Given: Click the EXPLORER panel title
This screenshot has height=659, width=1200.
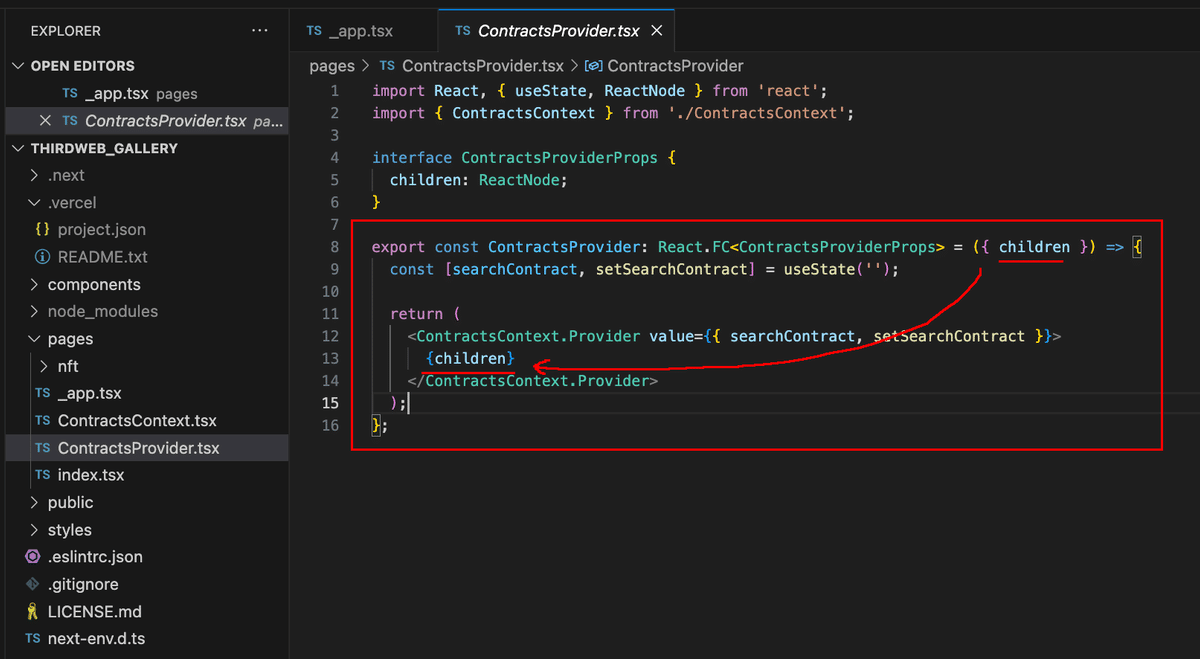Looking at the screenshot, I should pyautogui.click(x=66, y=31).
